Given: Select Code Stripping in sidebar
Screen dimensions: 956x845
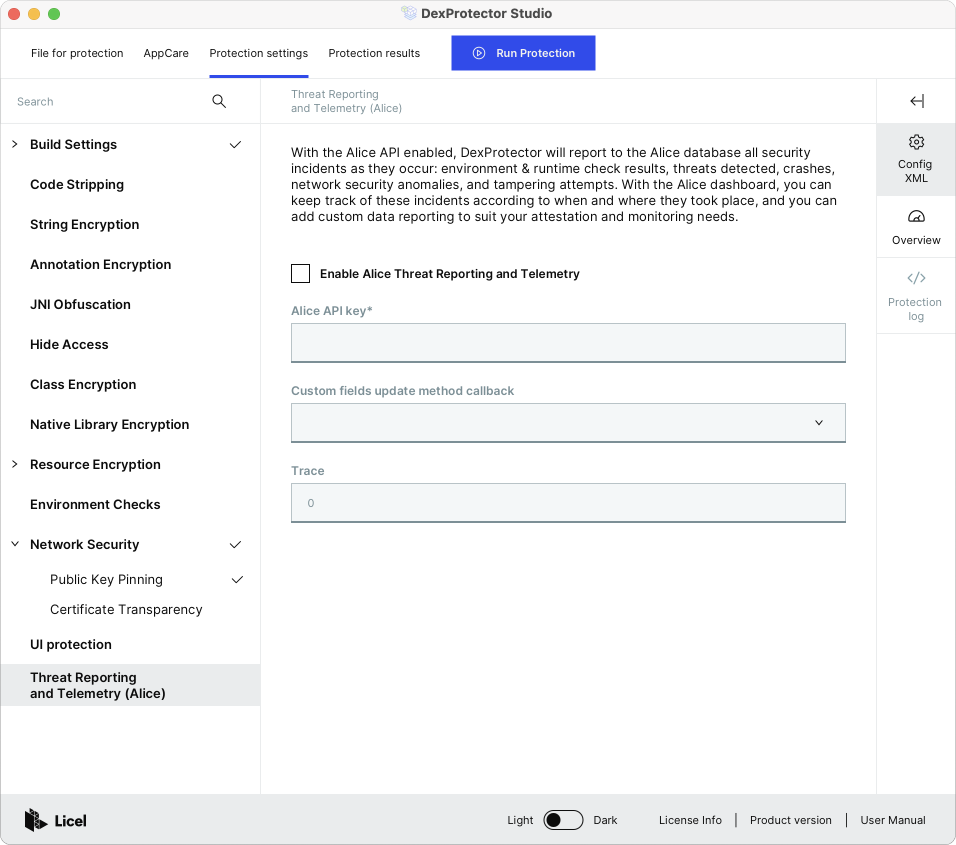Looking at the screenshot, I should 77,185.
